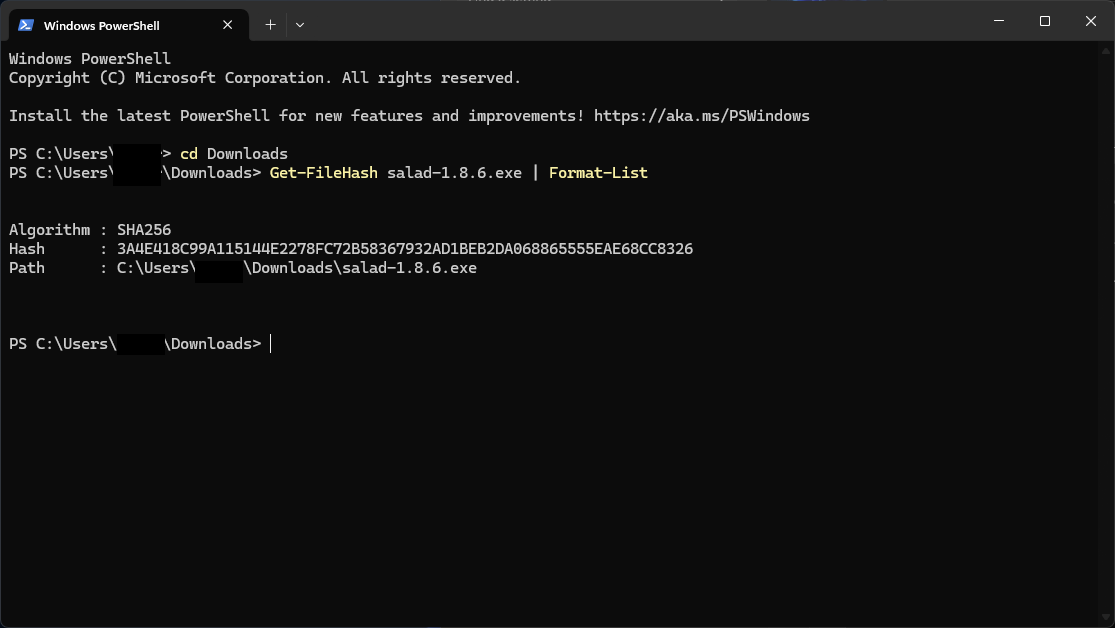
Task: Click the Get-FileHash command text
Action: tap(324, 173)
